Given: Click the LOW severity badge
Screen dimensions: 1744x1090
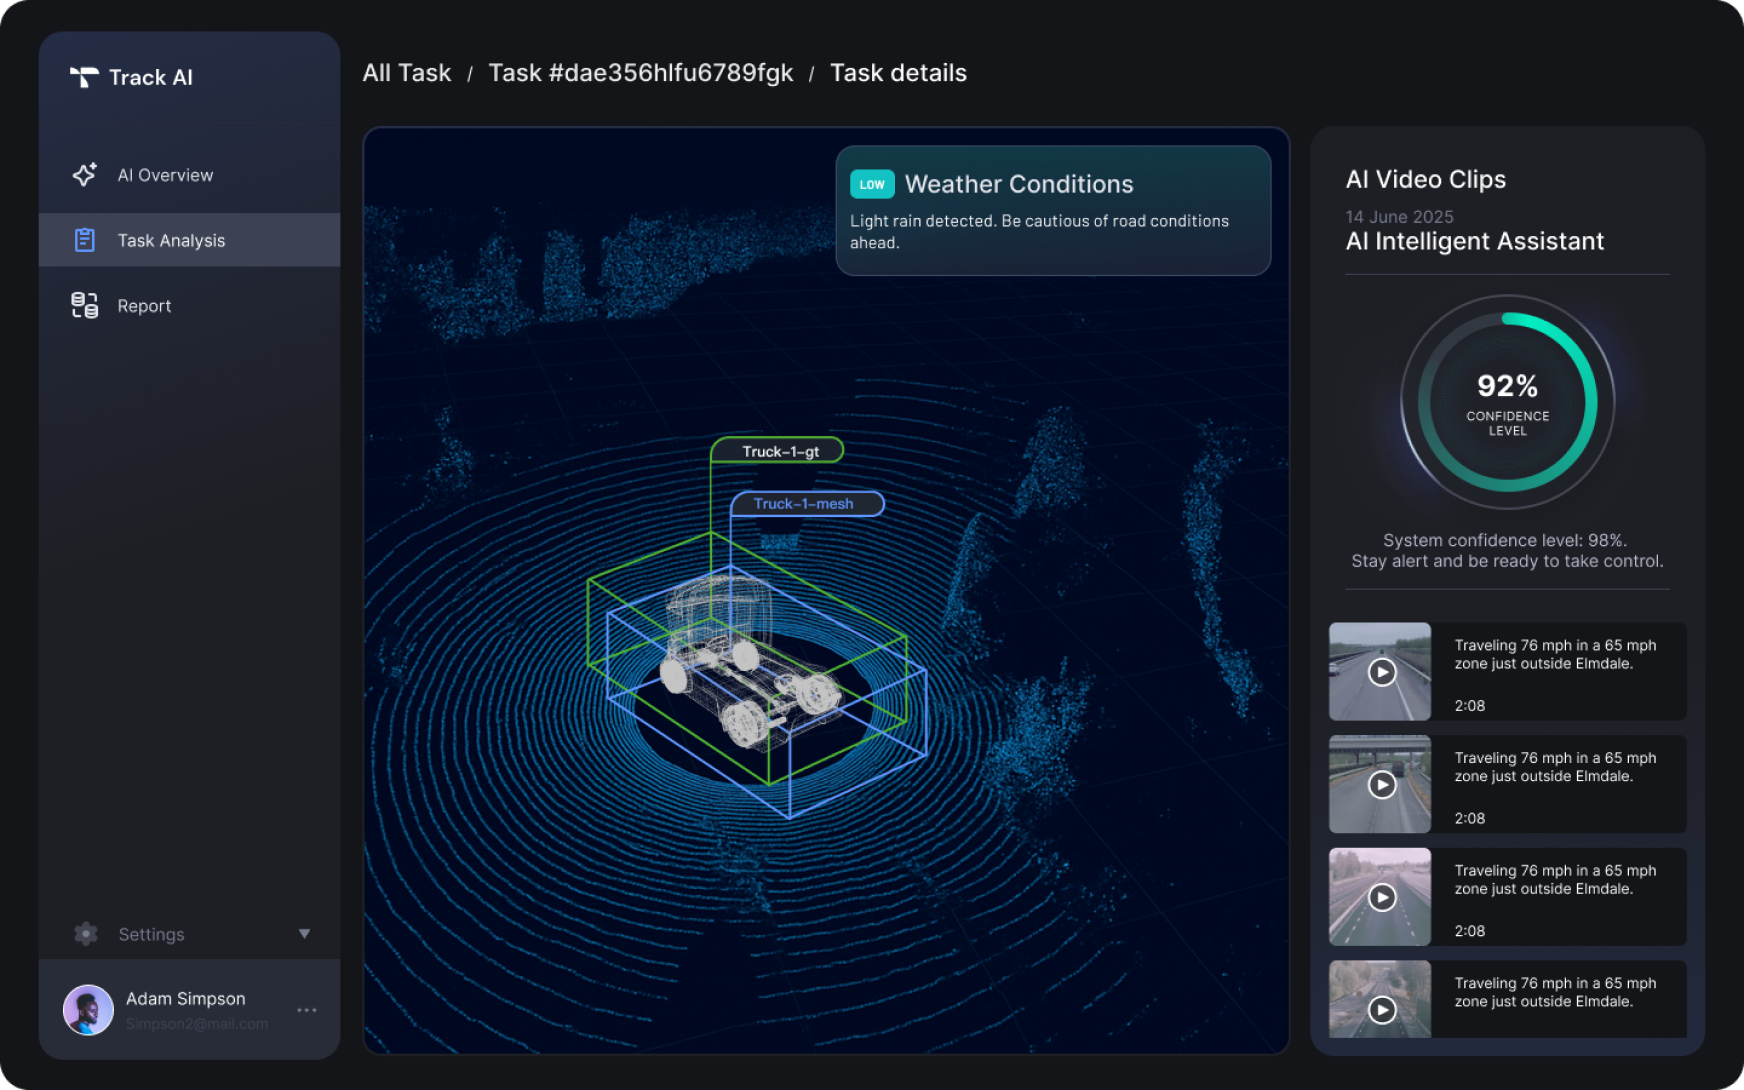Looking at the screenshot, I should tap(872, 184).
